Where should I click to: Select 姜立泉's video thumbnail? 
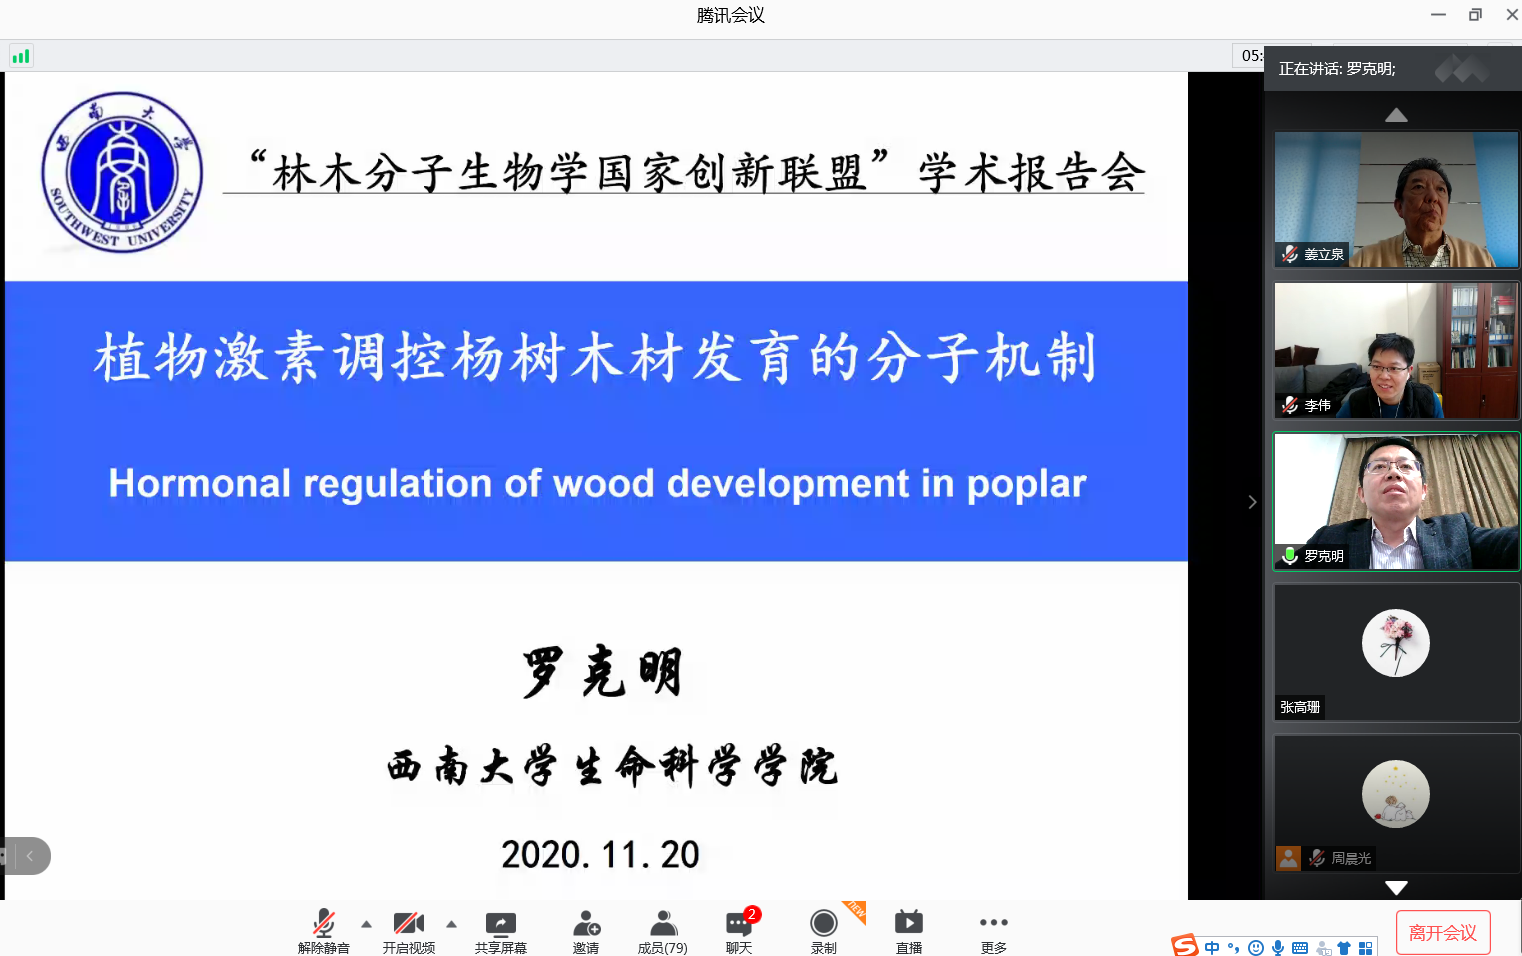coord(1396,199)
